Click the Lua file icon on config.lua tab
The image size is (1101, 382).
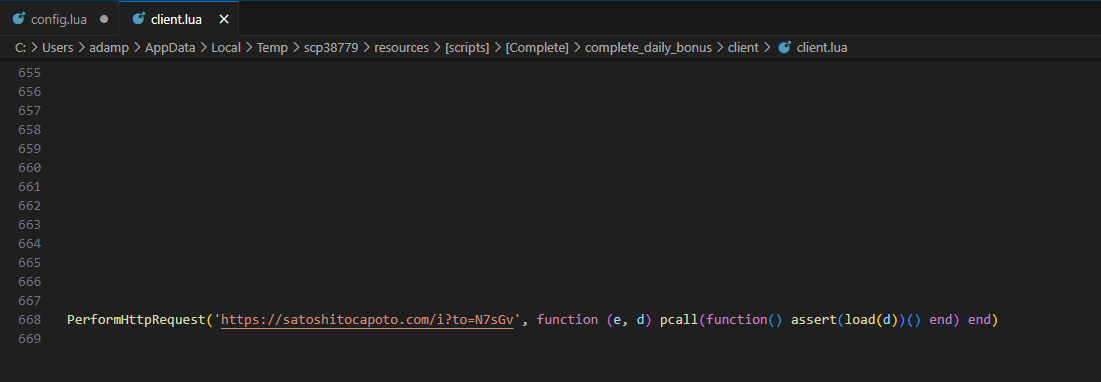tap(19, 19)
